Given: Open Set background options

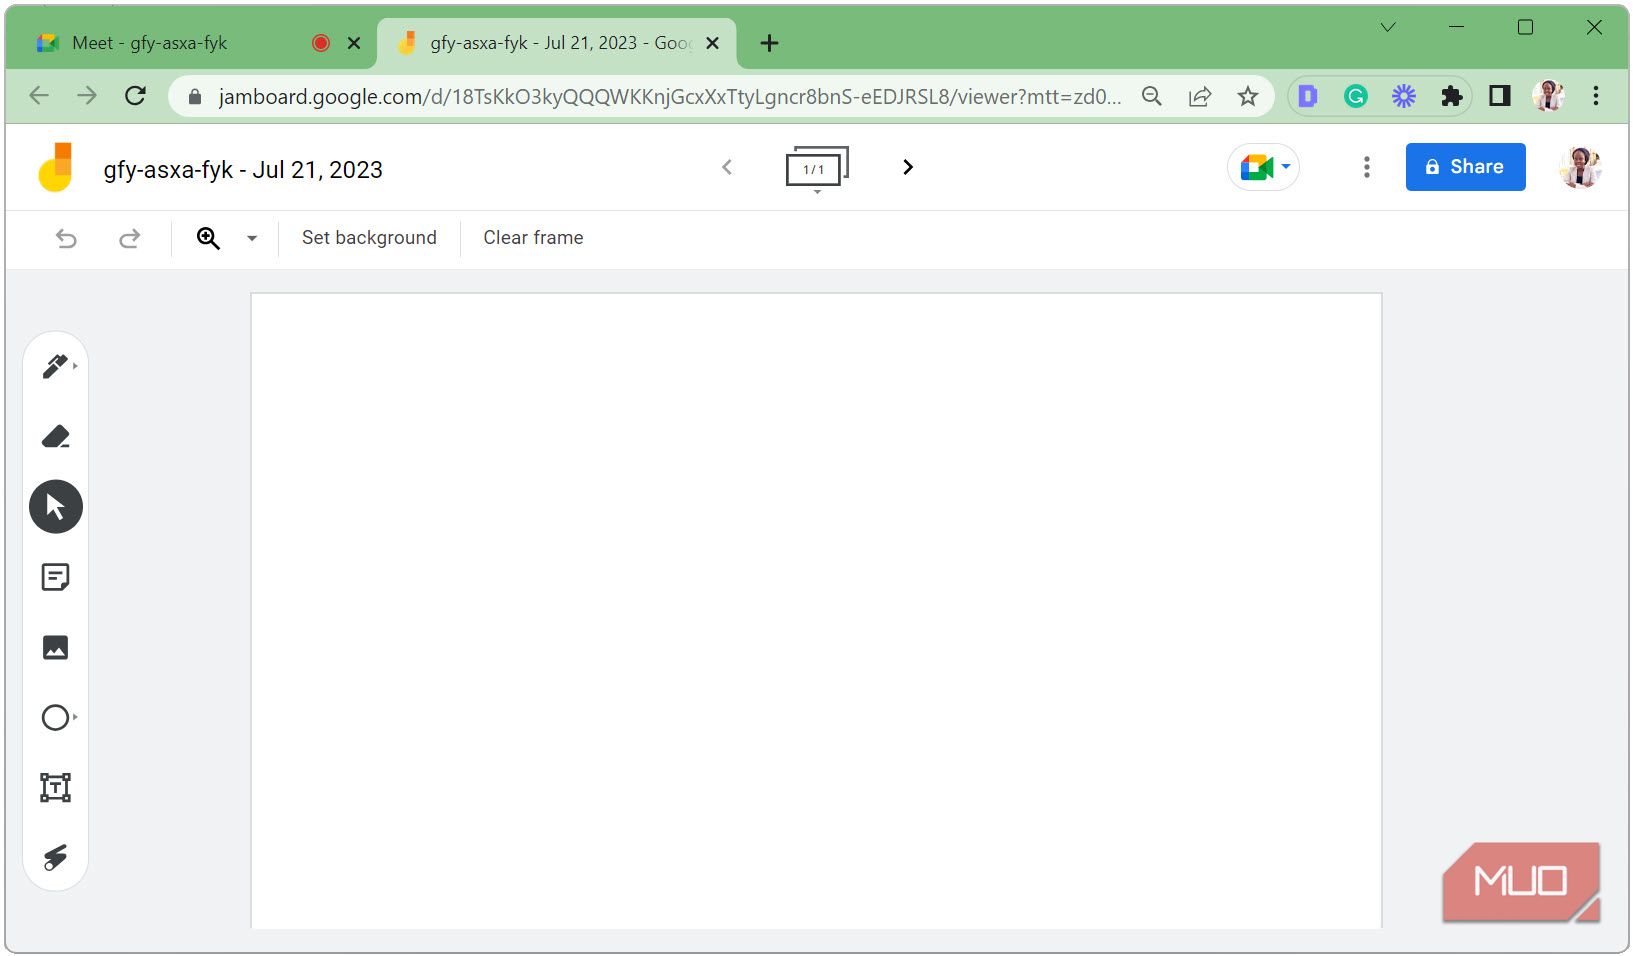Looking at the screenshot, I should 369,238.
